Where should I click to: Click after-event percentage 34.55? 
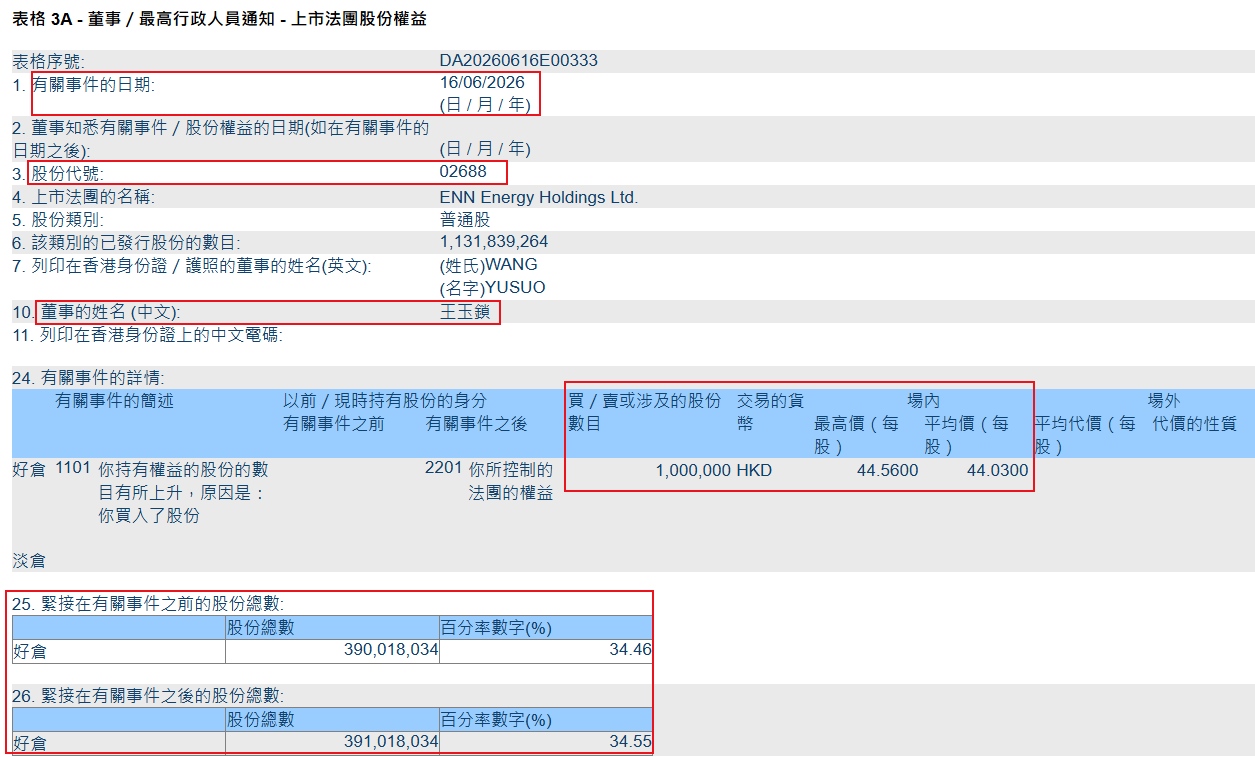coord(632,742)
